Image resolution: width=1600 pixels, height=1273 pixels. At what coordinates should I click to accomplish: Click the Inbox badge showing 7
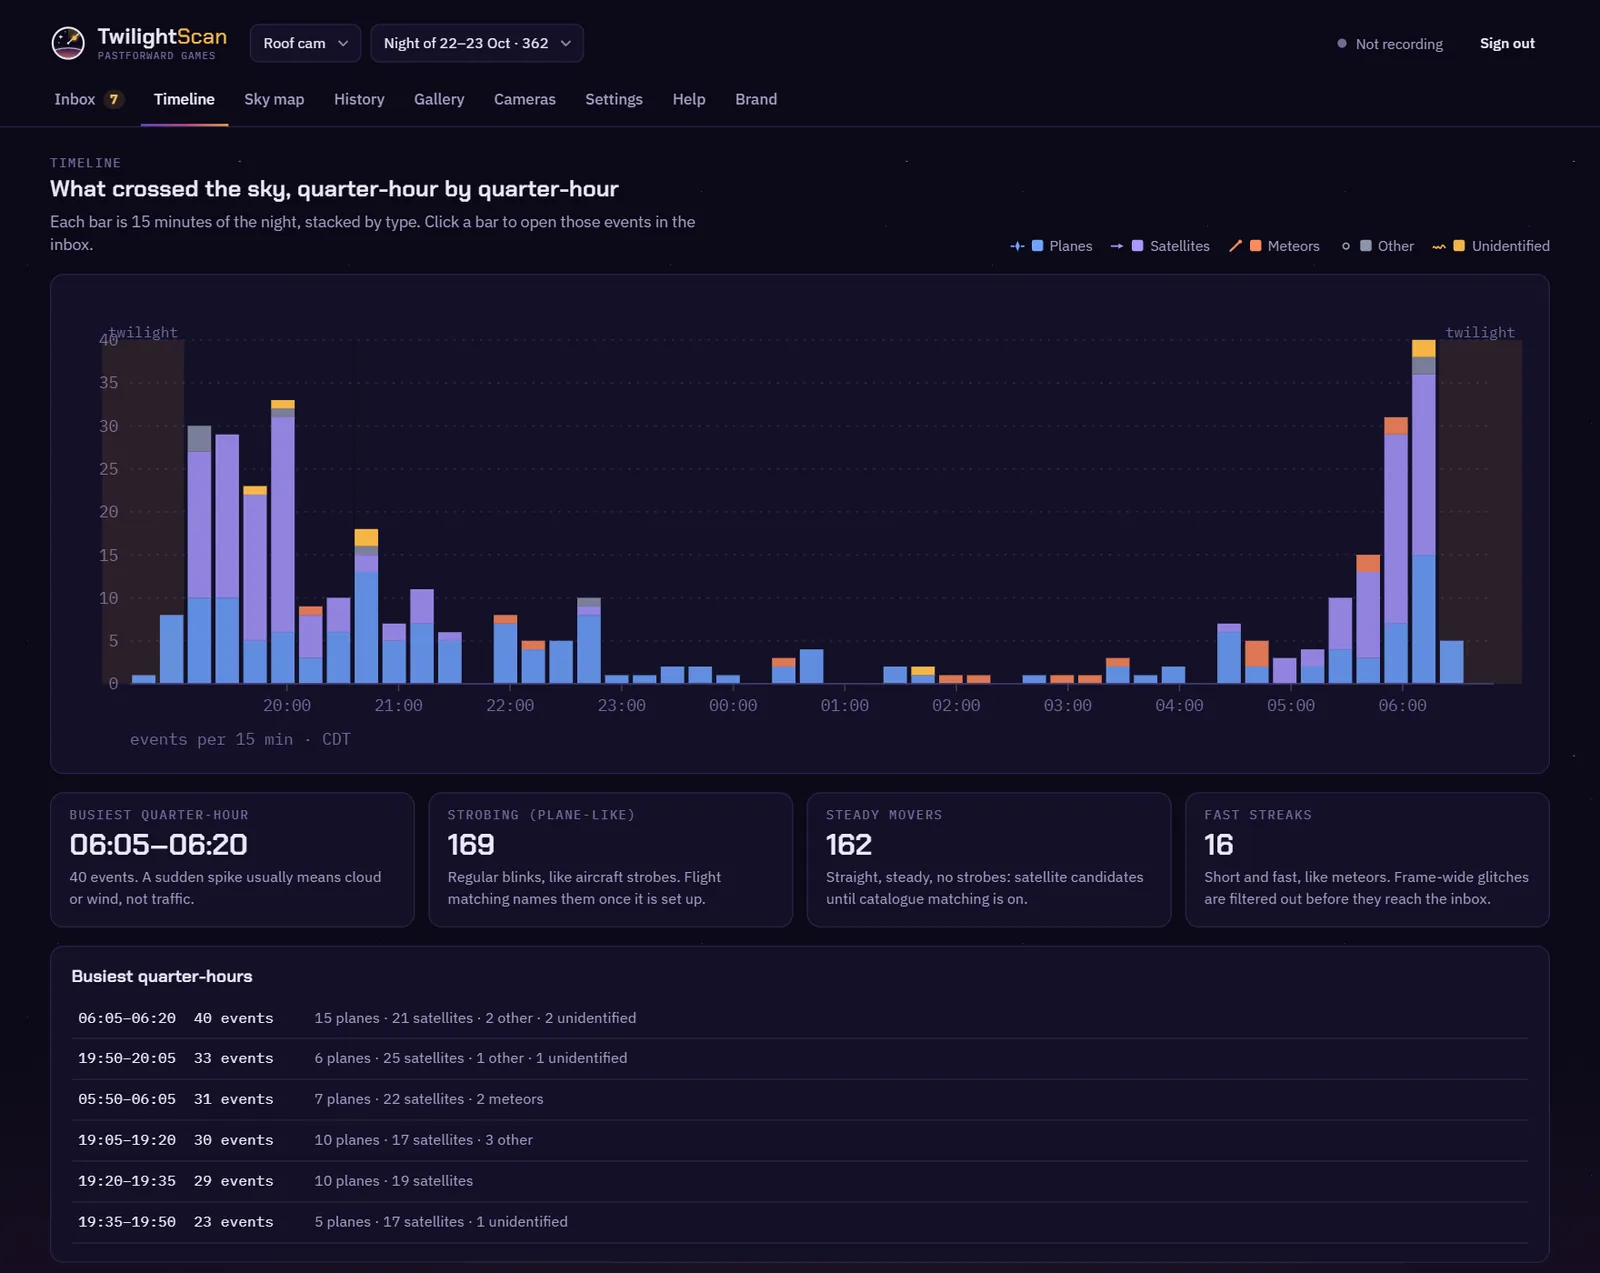pyautogui.click(x=114, y=99)
